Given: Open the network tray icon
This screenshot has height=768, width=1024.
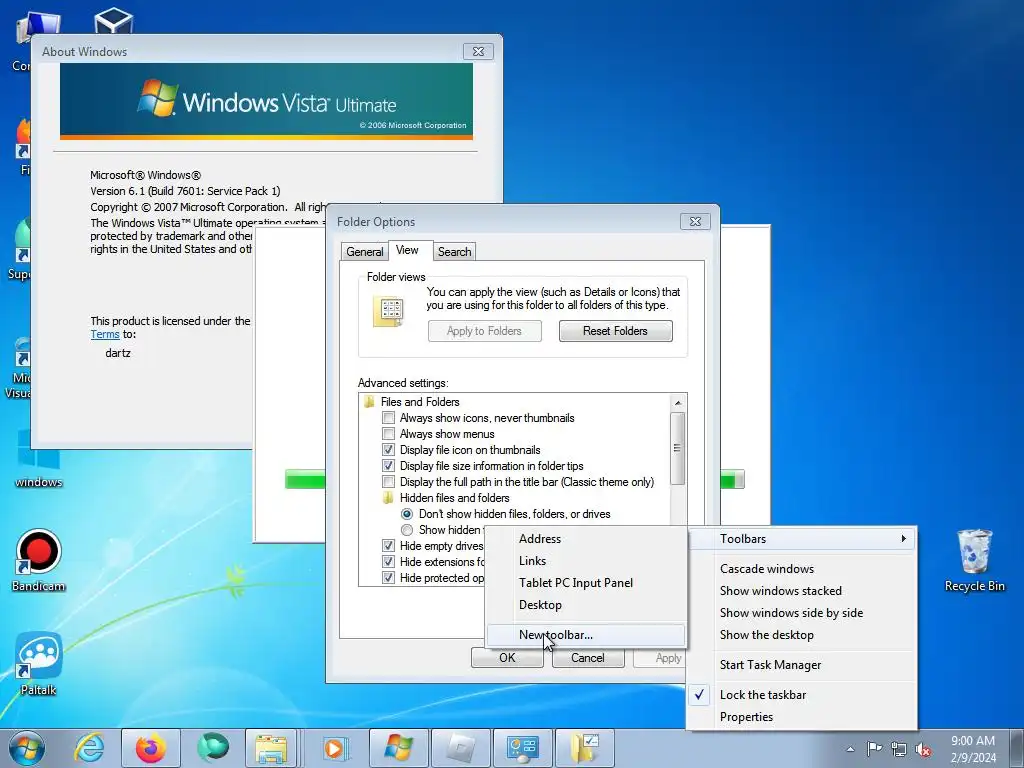Looking at the screenshot, I should pyautogui.click(x=899, y=749).
